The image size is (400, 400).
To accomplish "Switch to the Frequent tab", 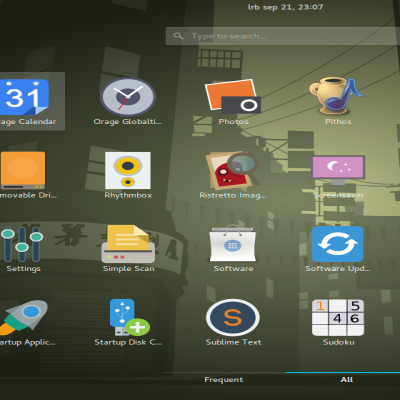I will pyautogui.click(x=224, y=380).
